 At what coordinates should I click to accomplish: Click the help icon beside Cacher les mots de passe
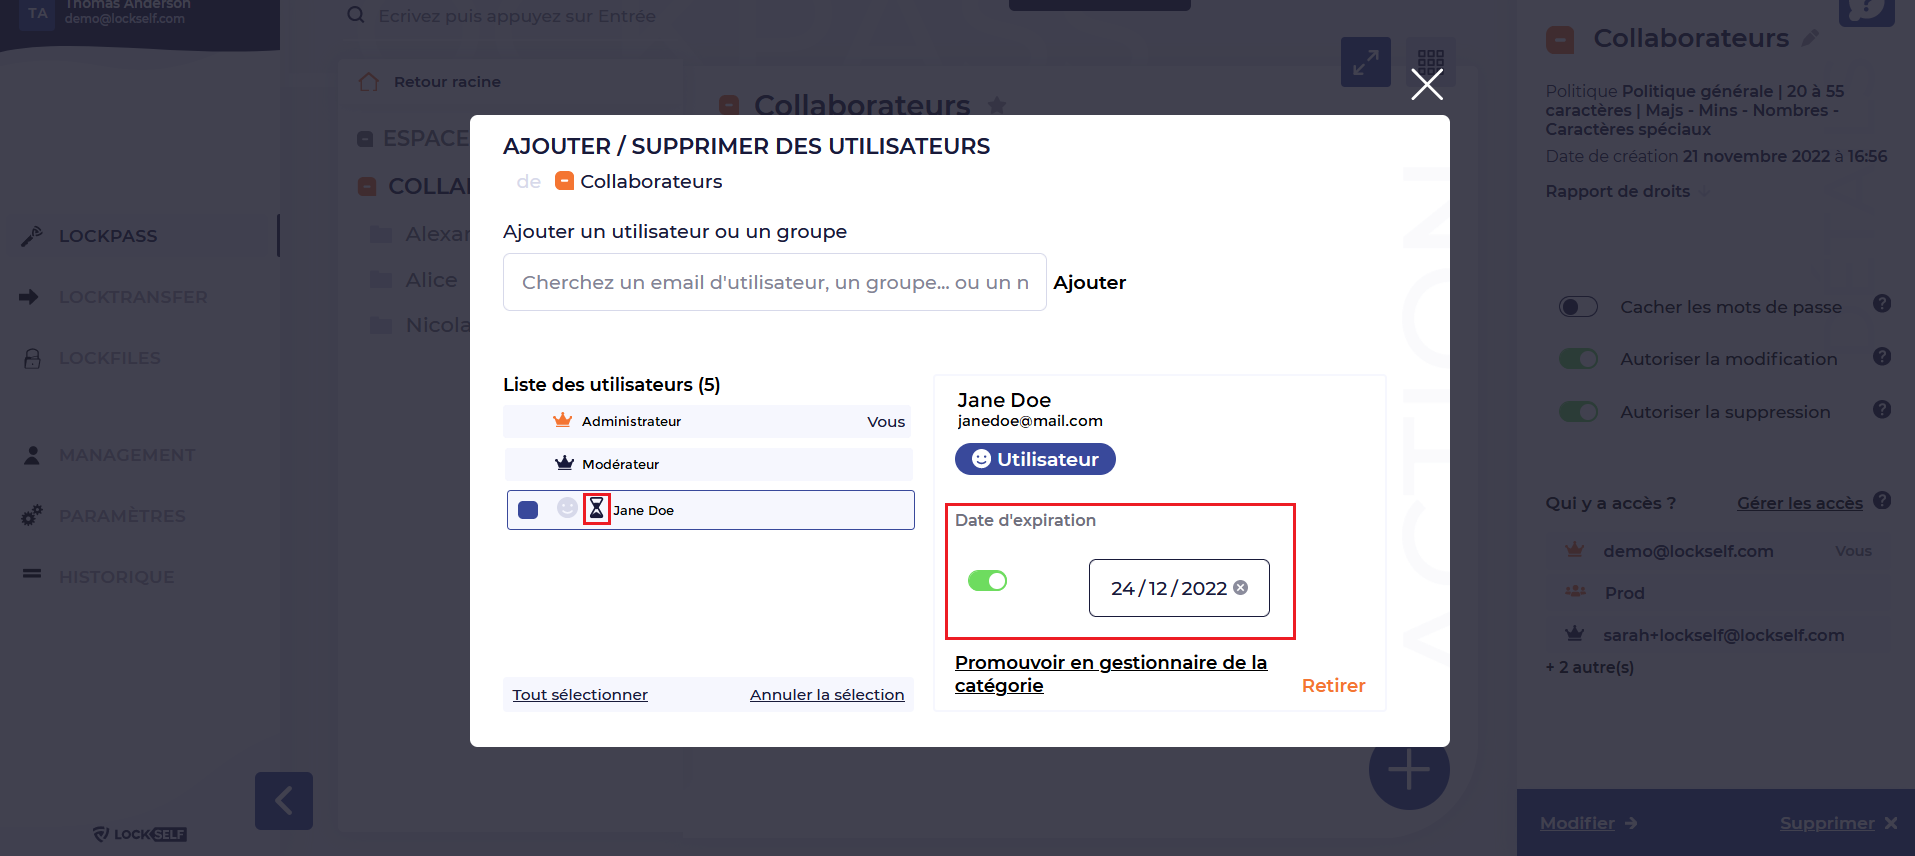[1882, 304]
